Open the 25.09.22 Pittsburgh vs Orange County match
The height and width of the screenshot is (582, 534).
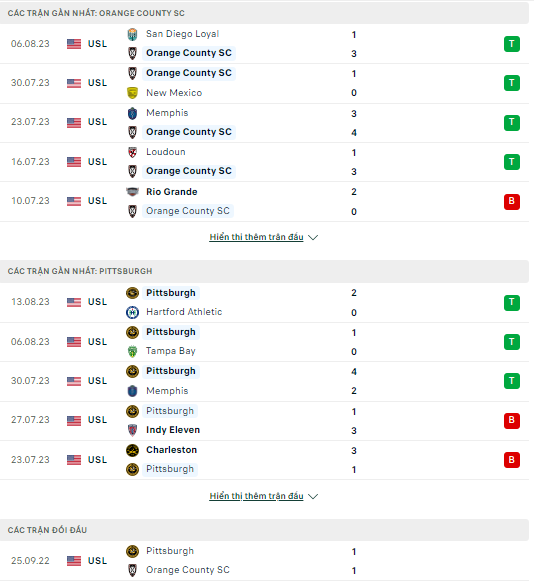(264, 561)
